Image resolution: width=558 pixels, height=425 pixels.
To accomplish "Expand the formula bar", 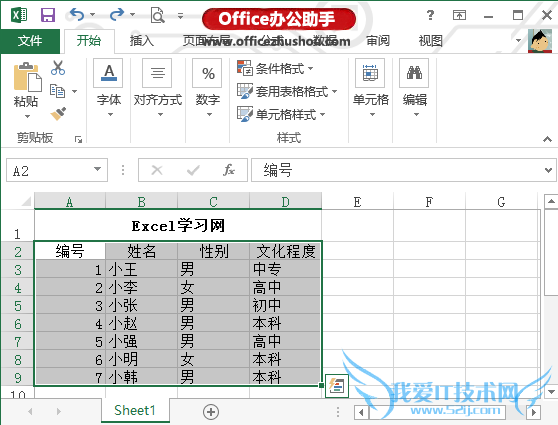I will 548,170.
